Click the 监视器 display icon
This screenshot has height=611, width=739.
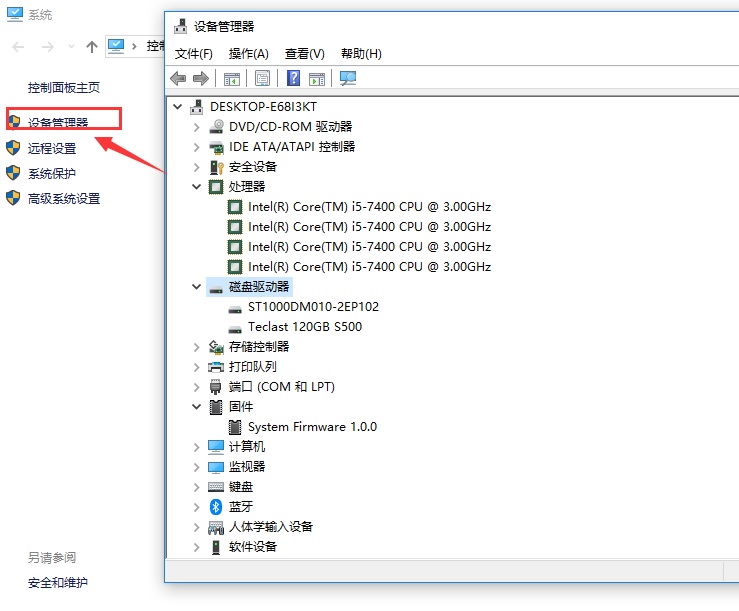pyautogui.click(x=216, y=467)
